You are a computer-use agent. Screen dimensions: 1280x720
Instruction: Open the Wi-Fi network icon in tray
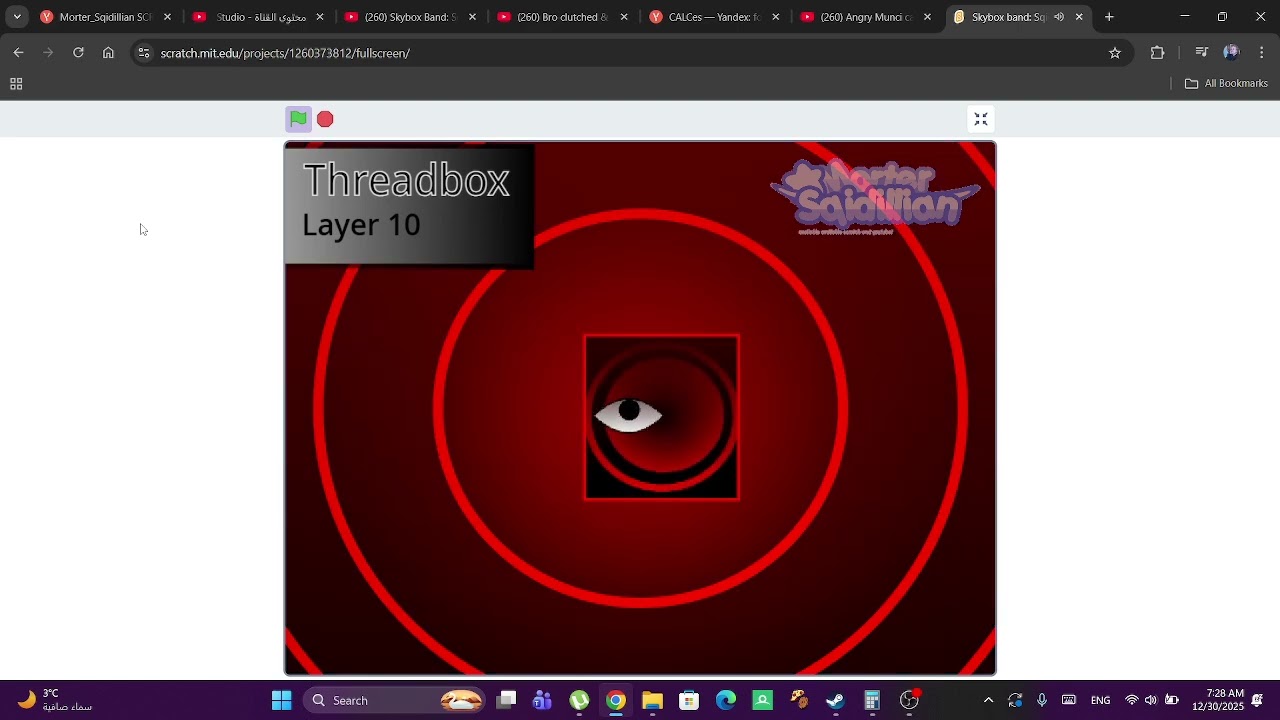point(1131,700)
